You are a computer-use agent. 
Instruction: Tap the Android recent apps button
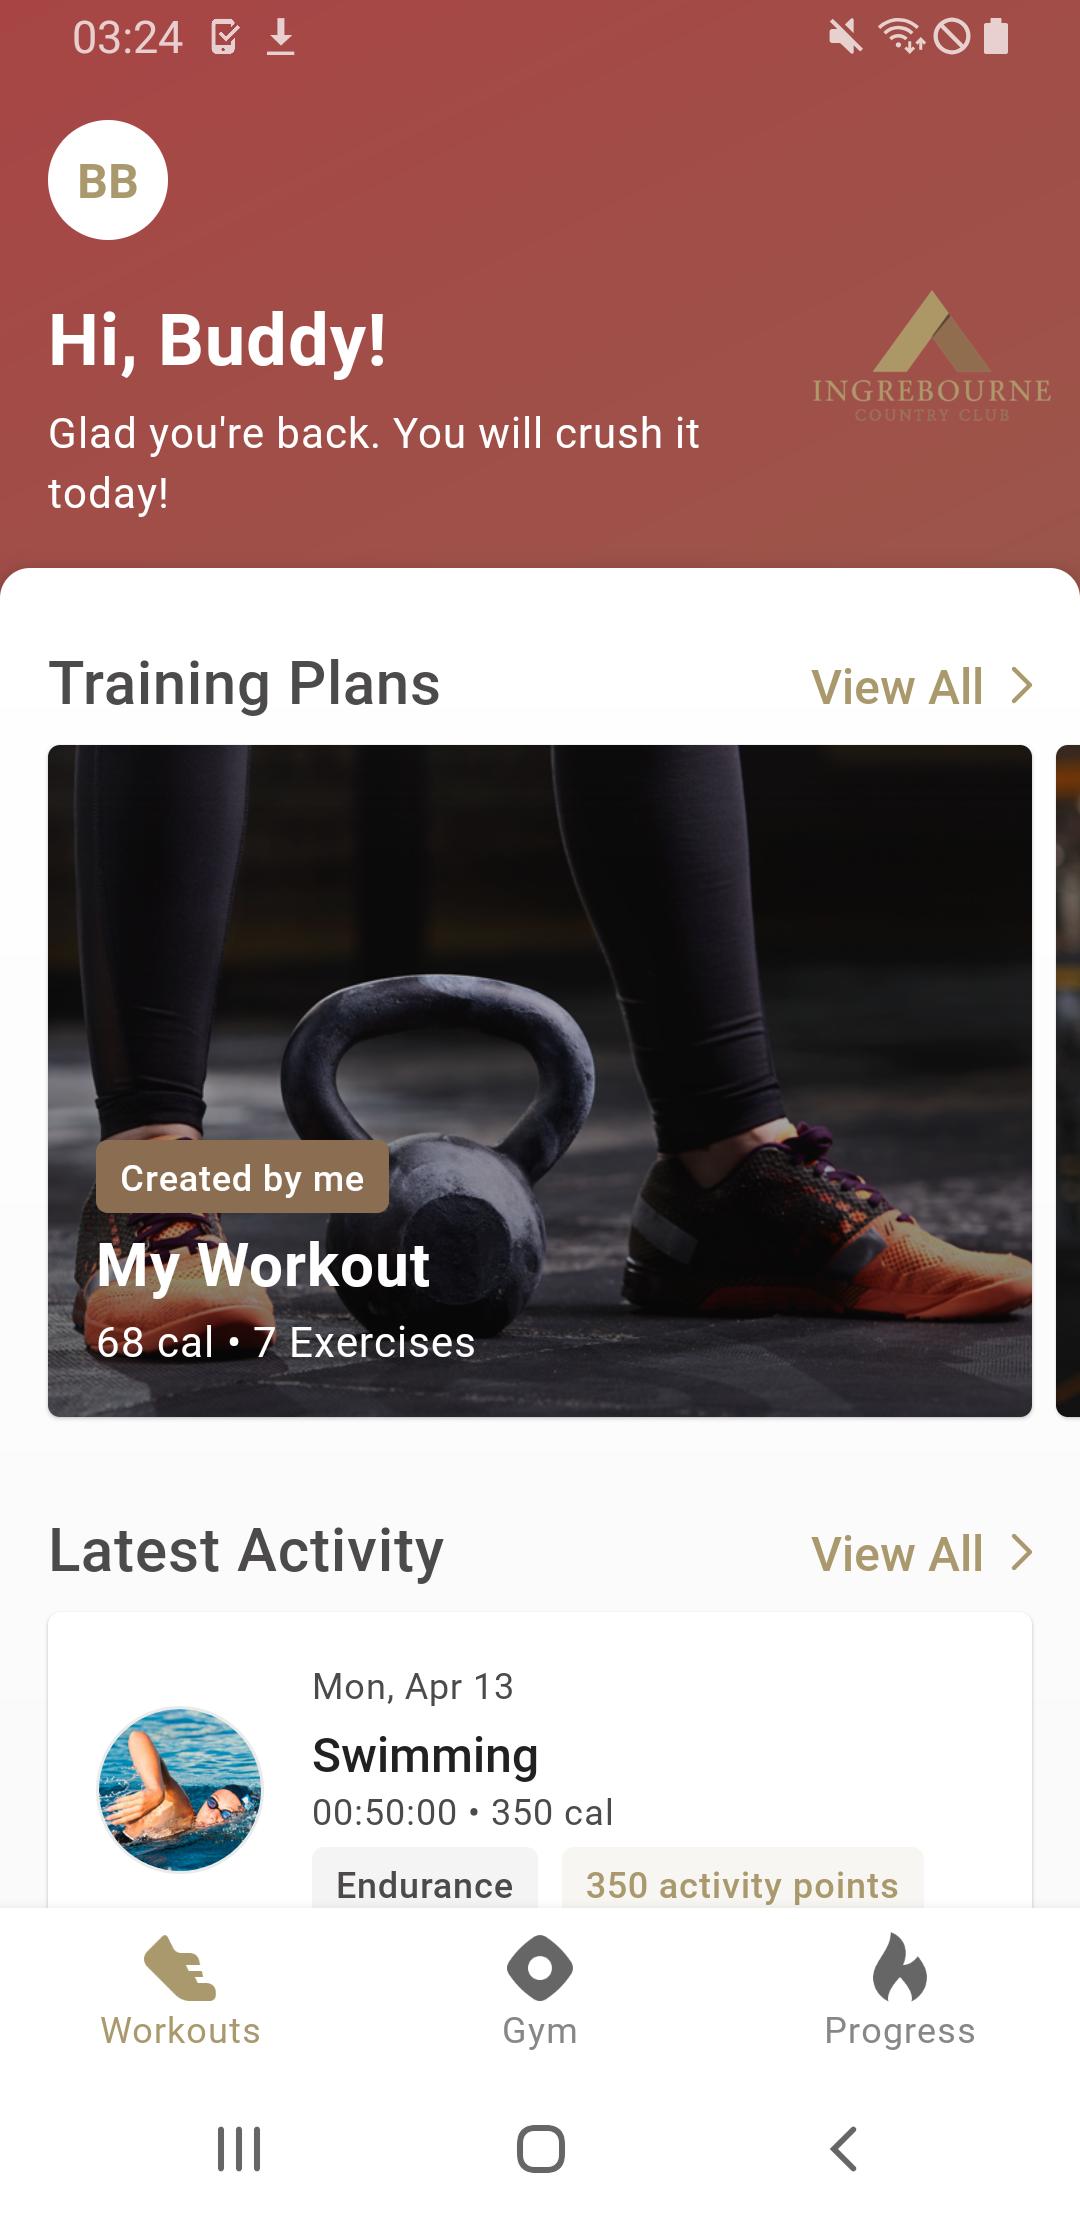click(x=239, y=2148)
